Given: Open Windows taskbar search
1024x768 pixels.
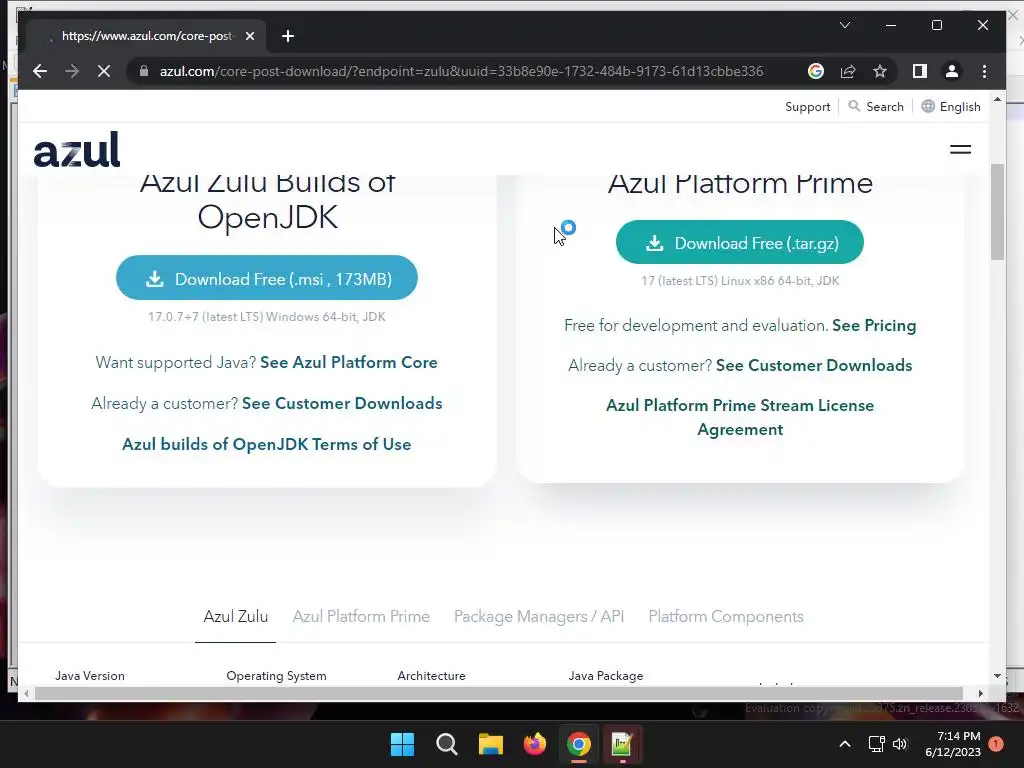Looking at the screenshot, I should 447,744.
